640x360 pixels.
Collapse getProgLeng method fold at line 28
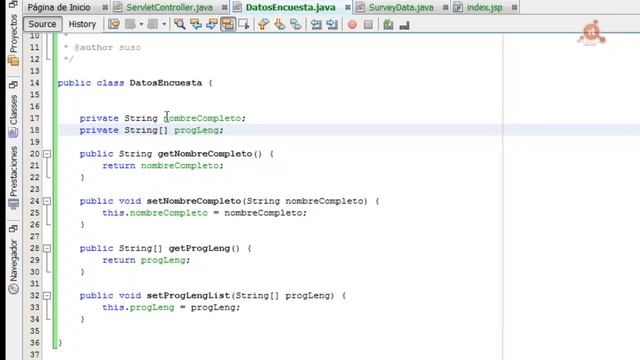(x=47, y=248)
